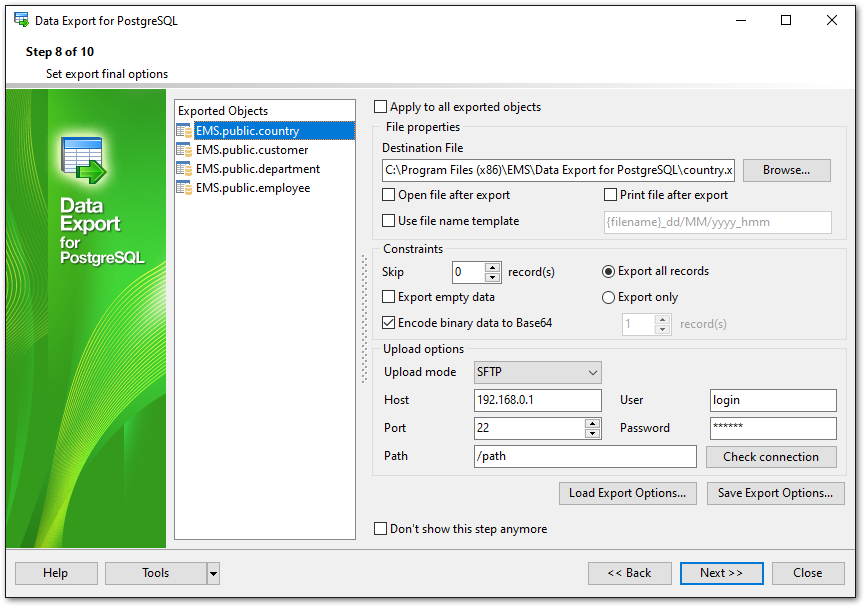The height and width of the screenshot is (607, 865).
Task: Click the Close button at bottom right
Action: click(808, 573)
